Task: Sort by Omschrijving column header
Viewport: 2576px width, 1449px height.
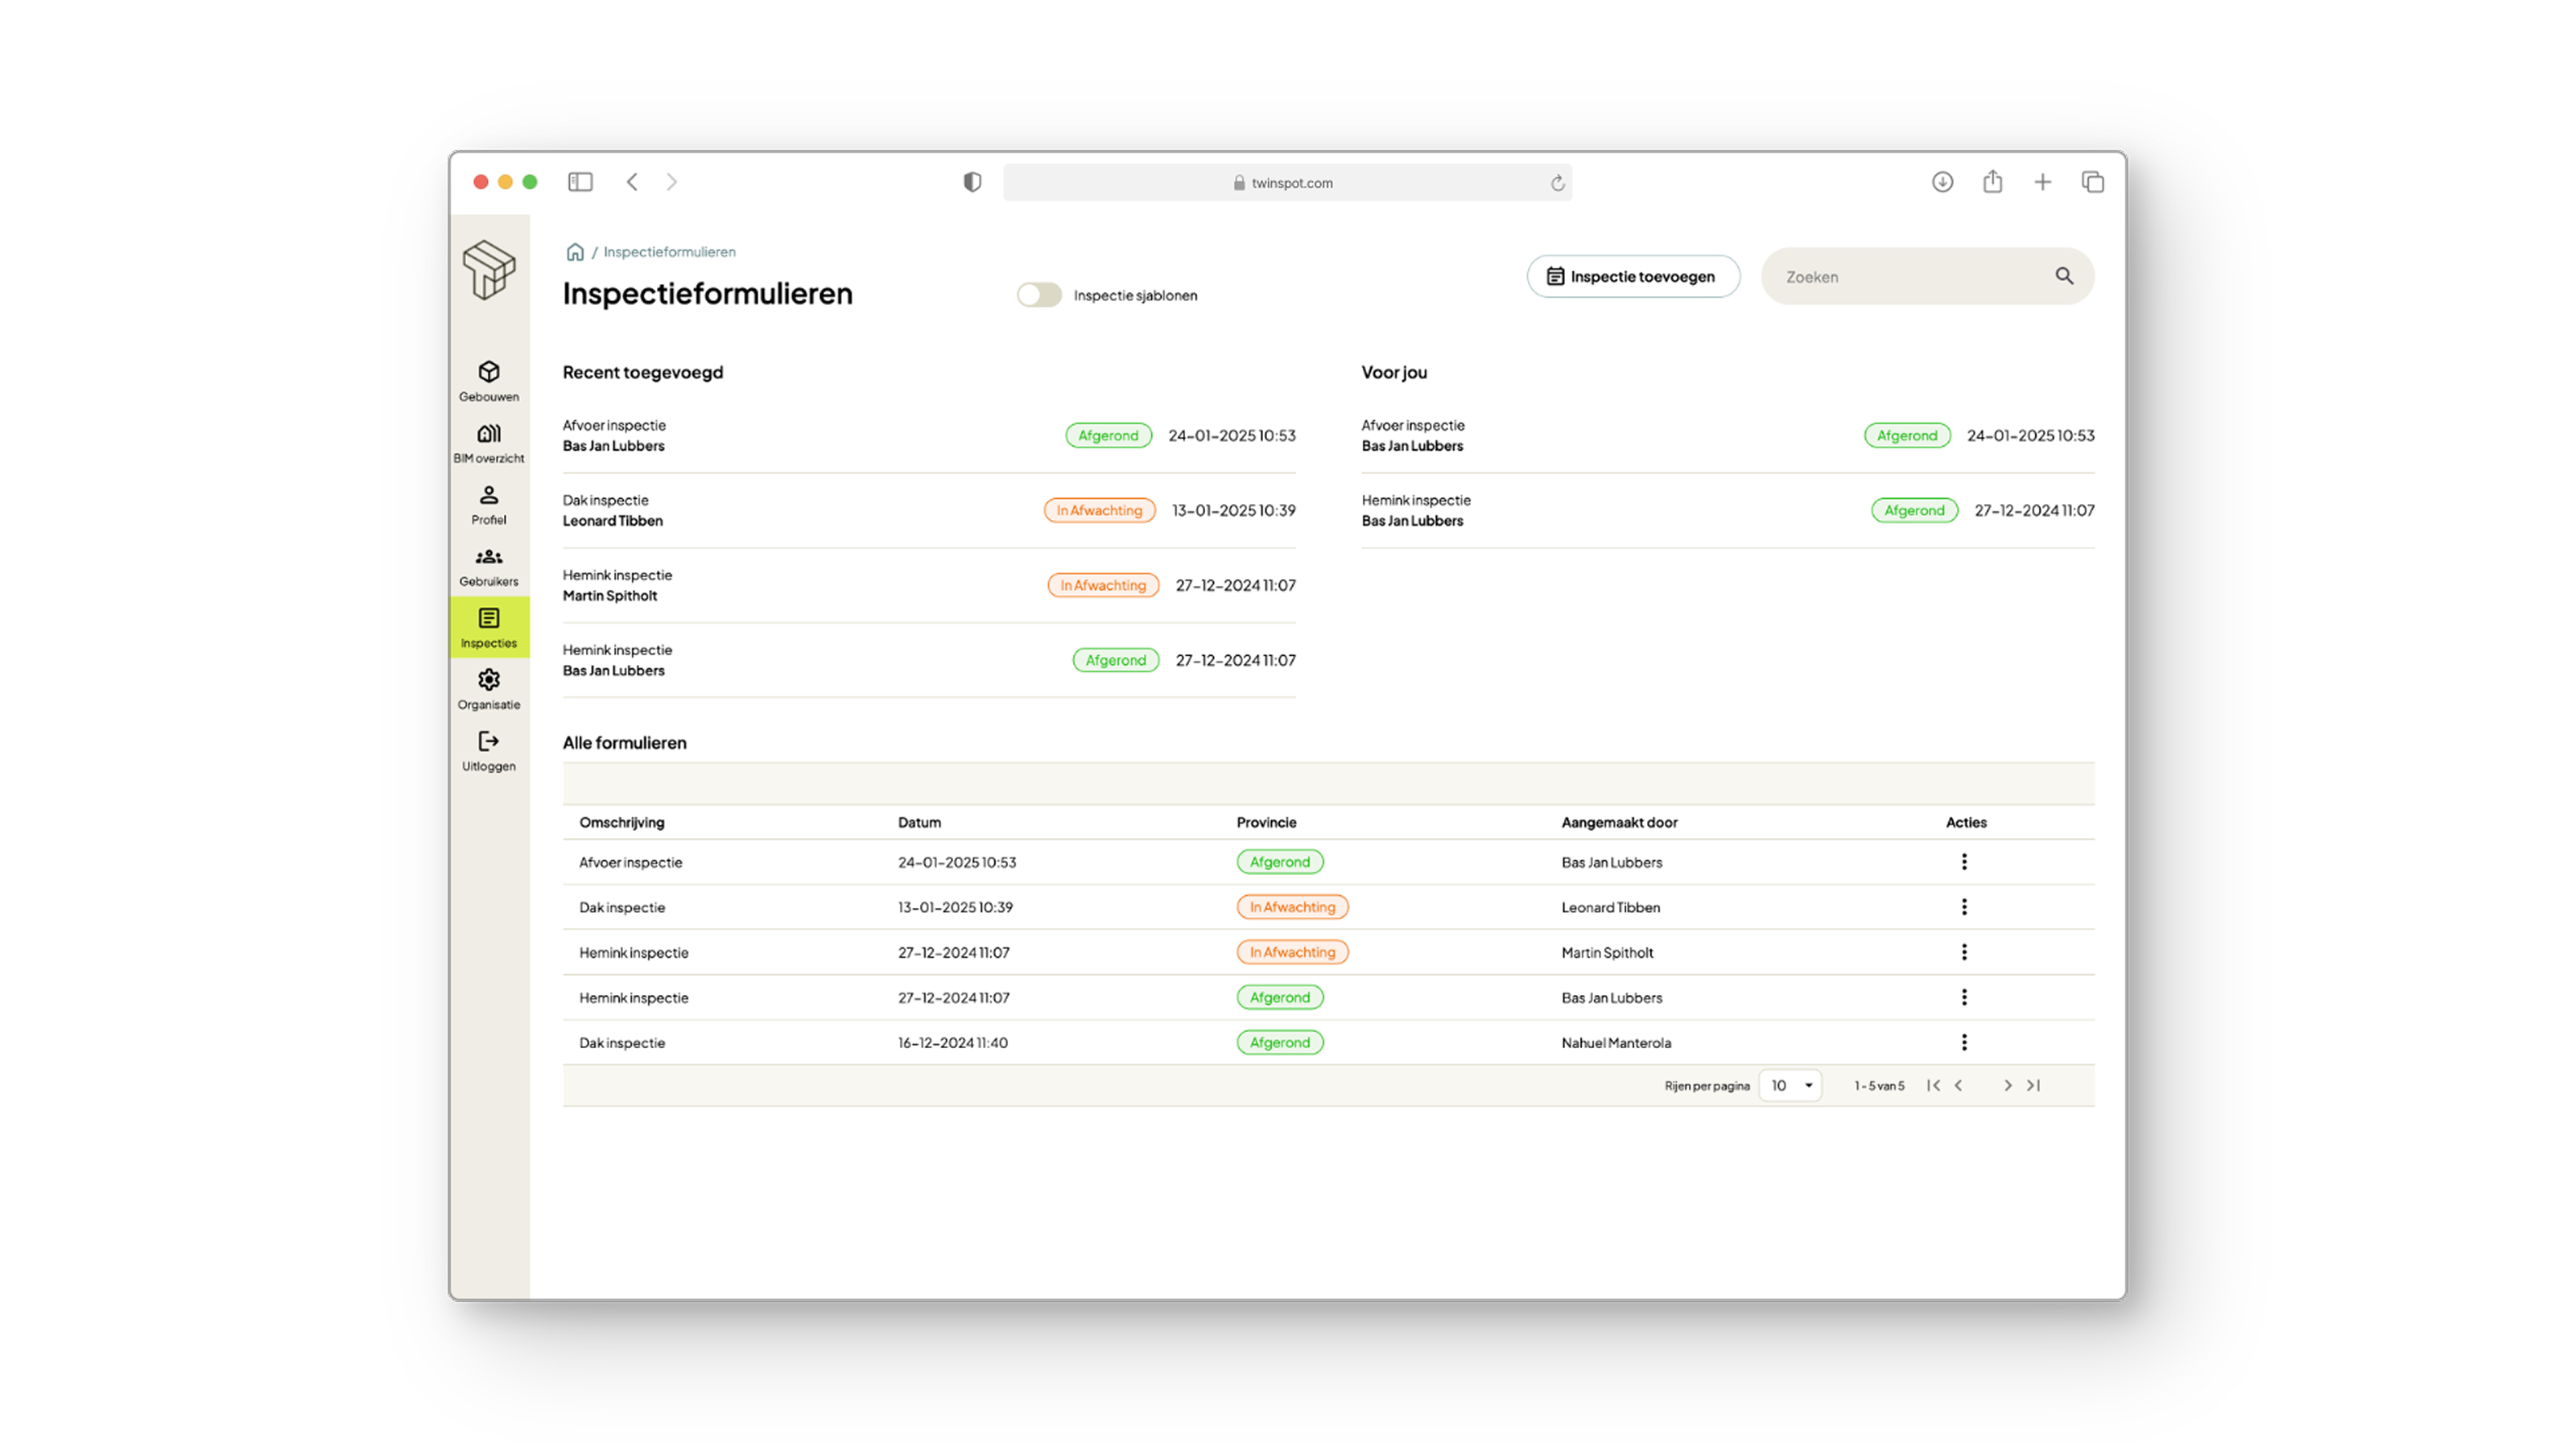Action: [621, 822]
